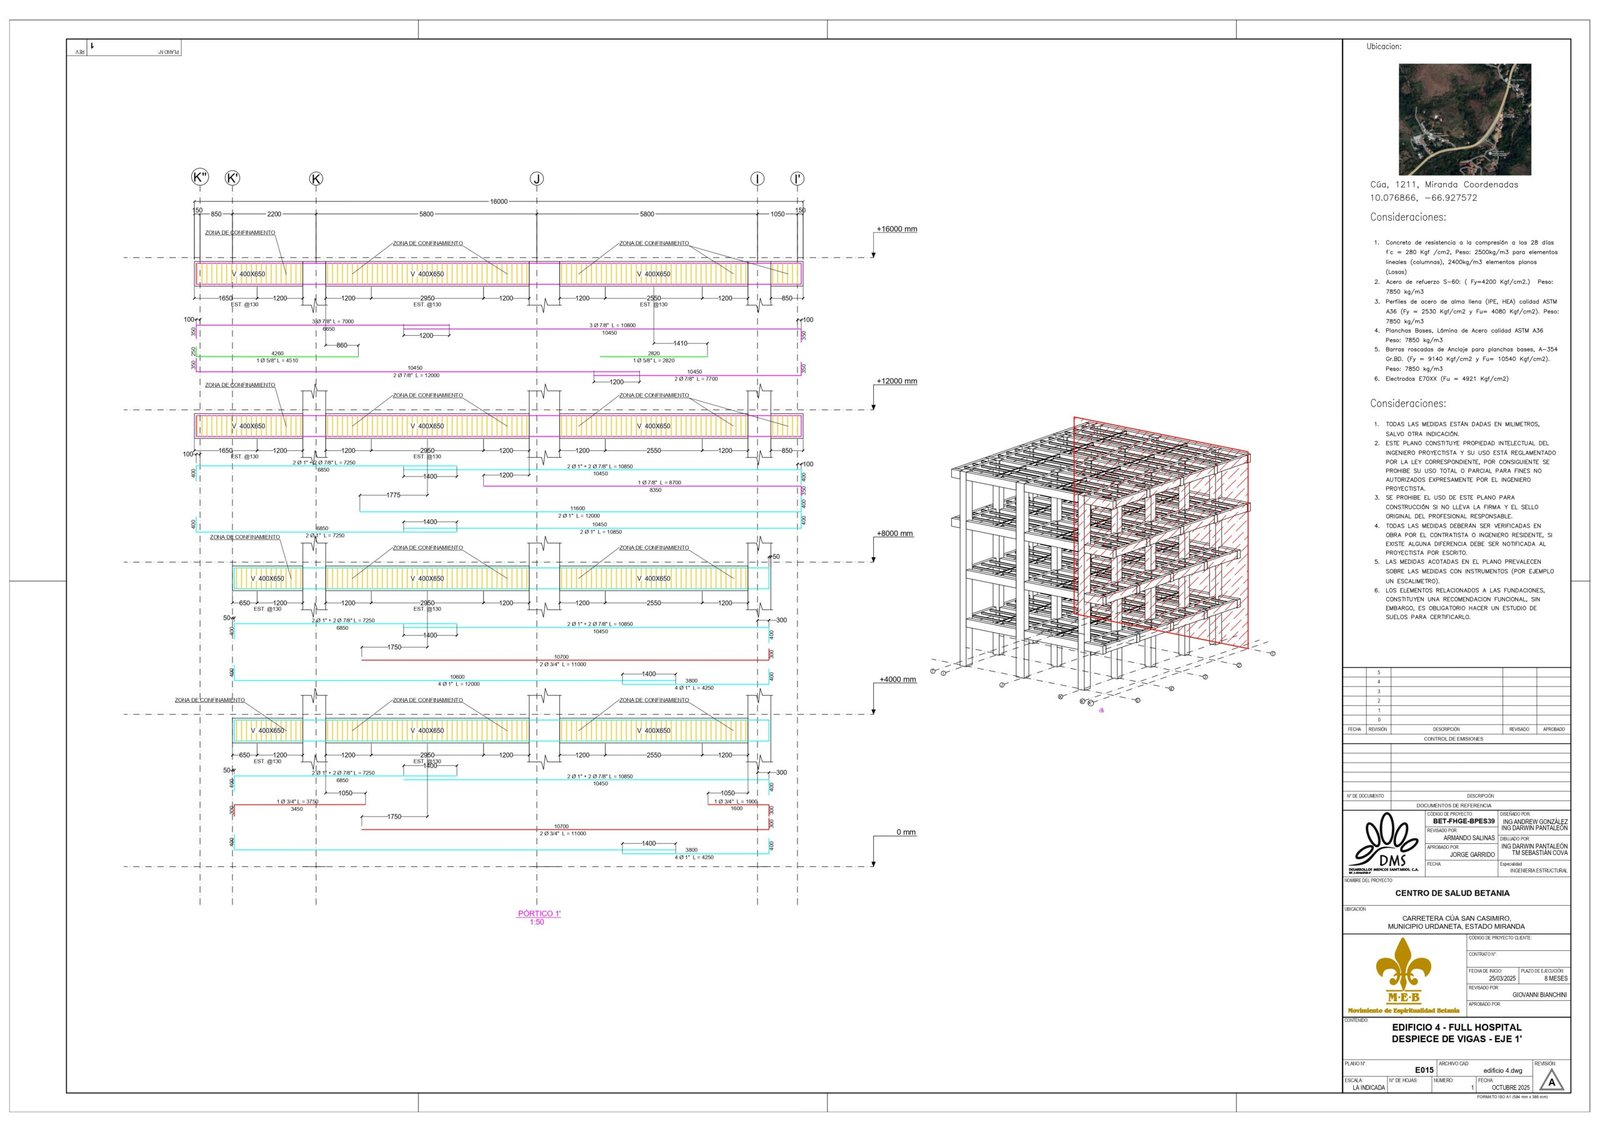Viewport: 1600px width, 1131px height.
Task: Click MUNICIPIO URDANETA, ESTADO MIRANDA line
Action: (x=1456, y=927)
